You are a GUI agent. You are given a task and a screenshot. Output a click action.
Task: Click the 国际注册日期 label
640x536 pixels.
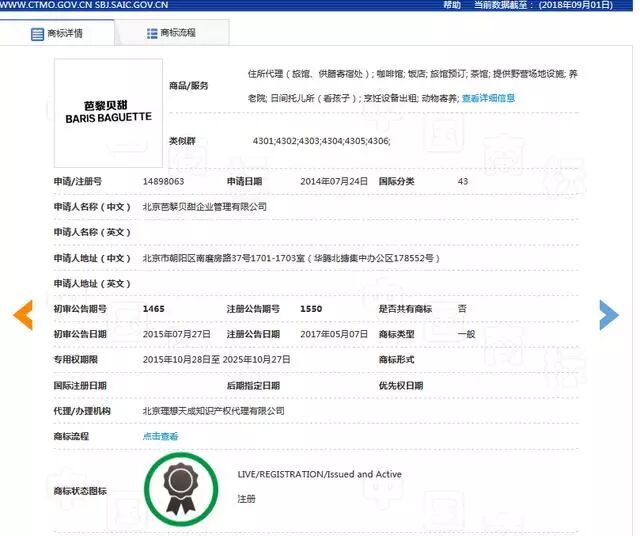coord(80,386)
